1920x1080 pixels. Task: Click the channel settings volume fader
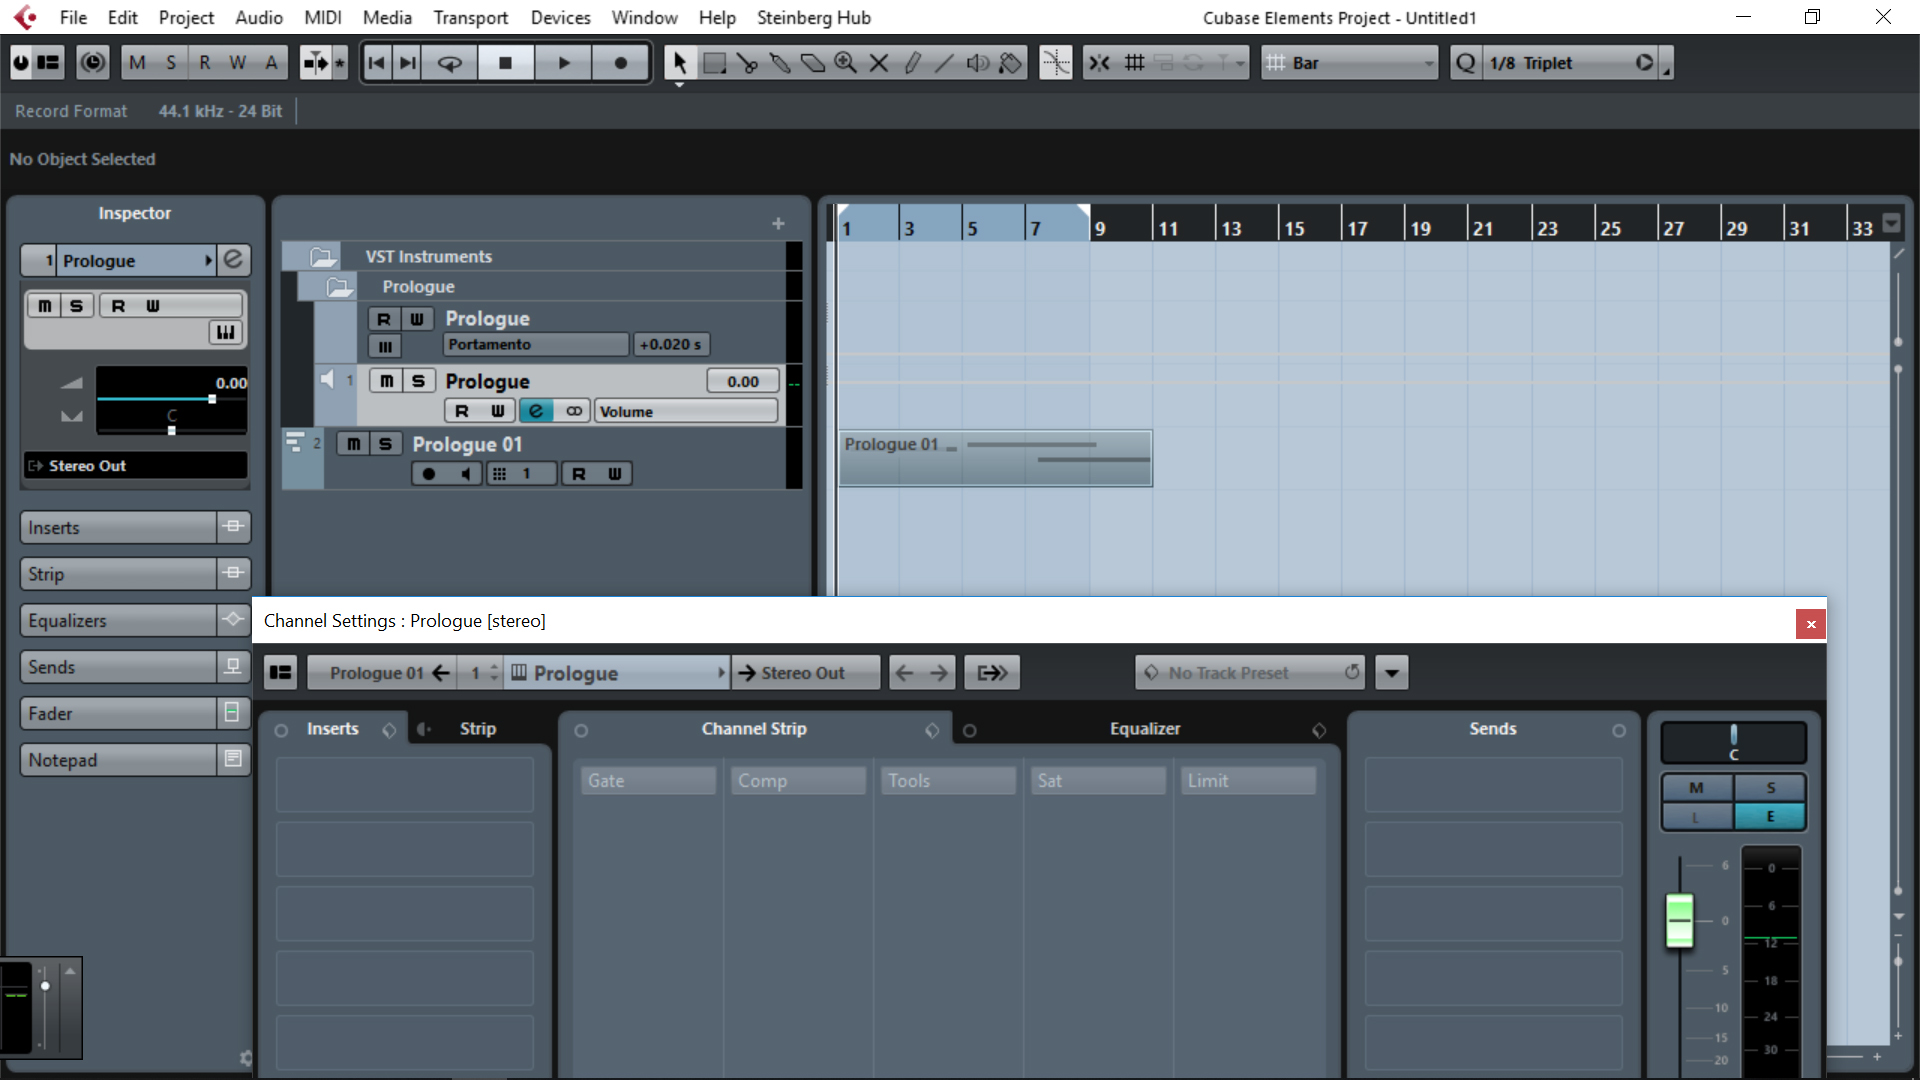click(x=1680, y=920)
